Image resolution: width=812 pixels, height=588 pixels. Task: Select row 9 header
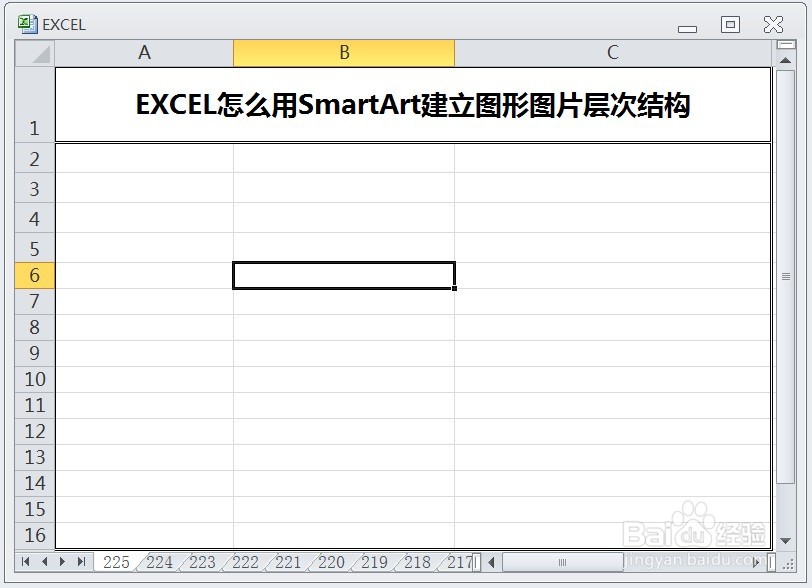[35, 353]
